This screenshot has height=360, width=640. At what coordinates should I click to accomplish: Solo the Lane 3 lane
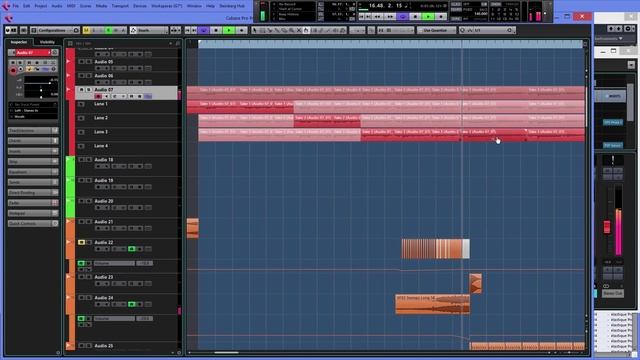click(81, 132)
